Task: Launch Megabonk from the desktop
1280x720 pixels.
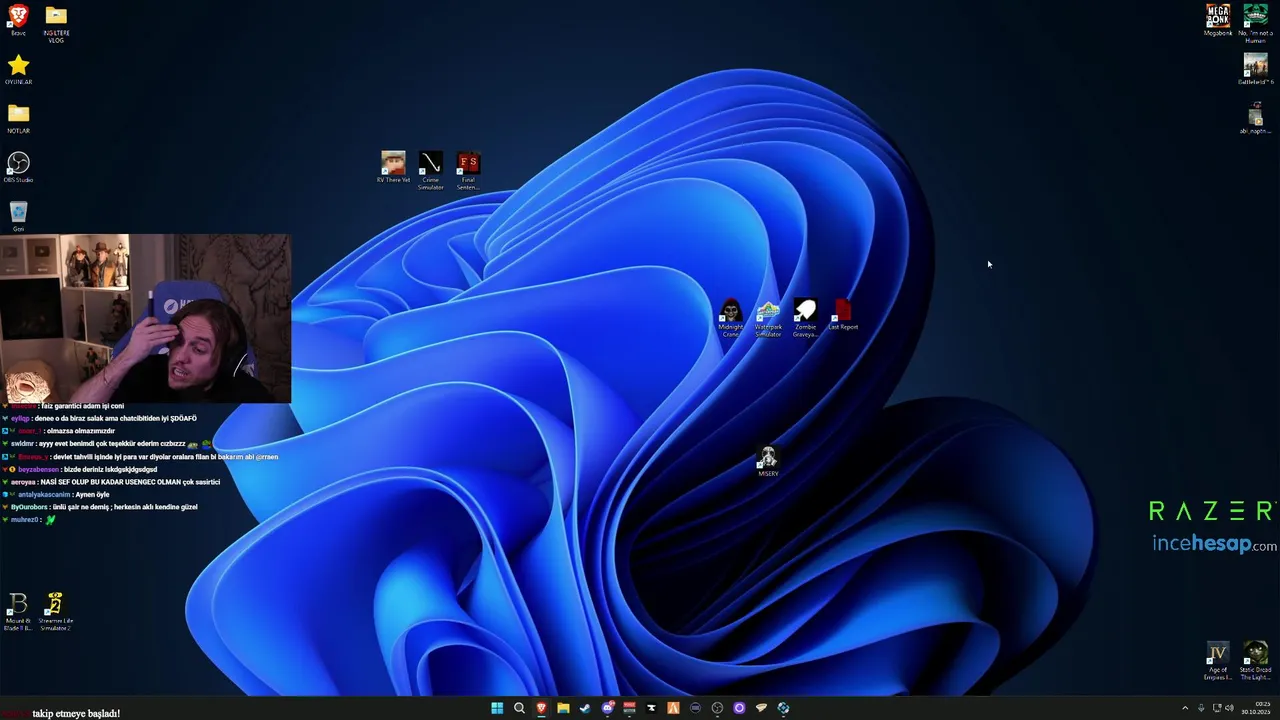Action: pyautogui.click(x=1218, y=20)
